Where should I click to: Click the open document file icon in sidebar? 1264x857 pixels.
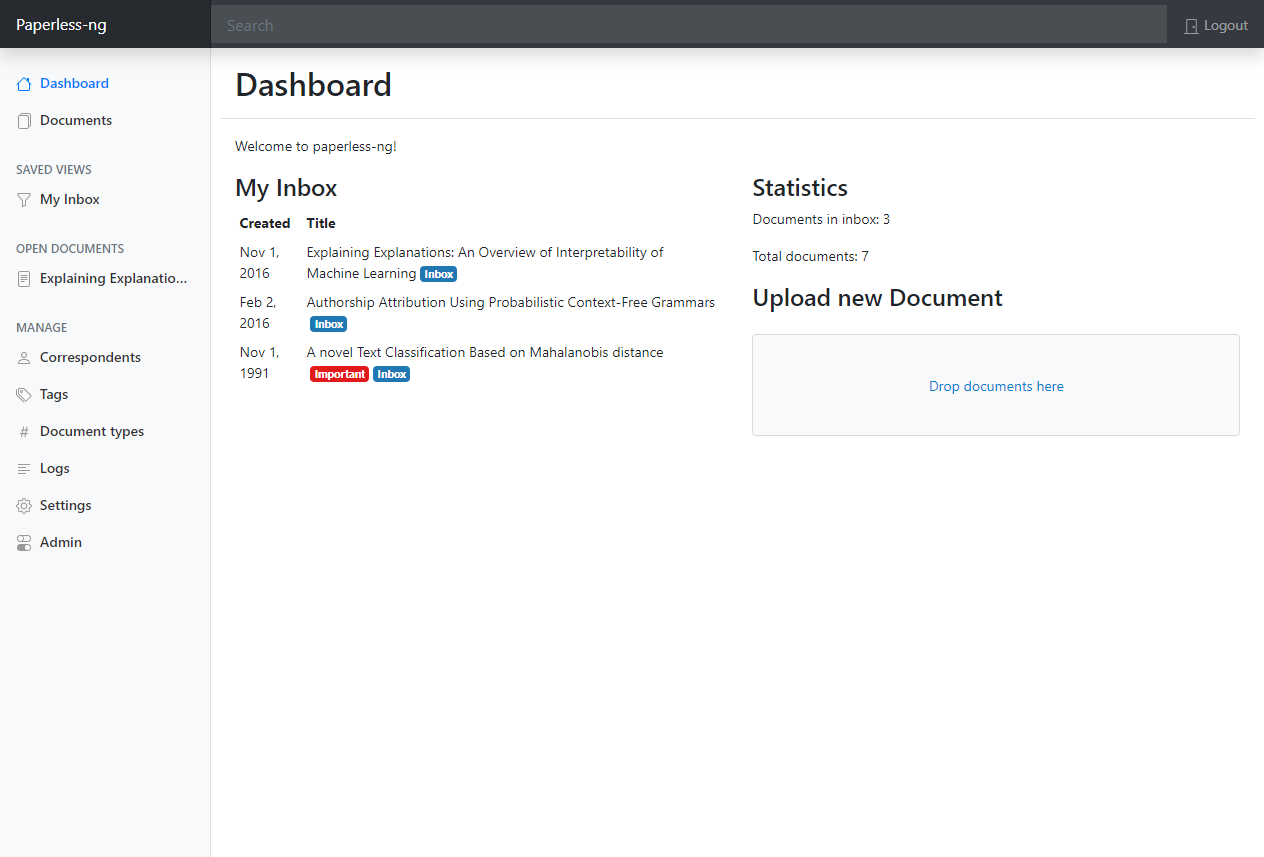tap(24, 279)
